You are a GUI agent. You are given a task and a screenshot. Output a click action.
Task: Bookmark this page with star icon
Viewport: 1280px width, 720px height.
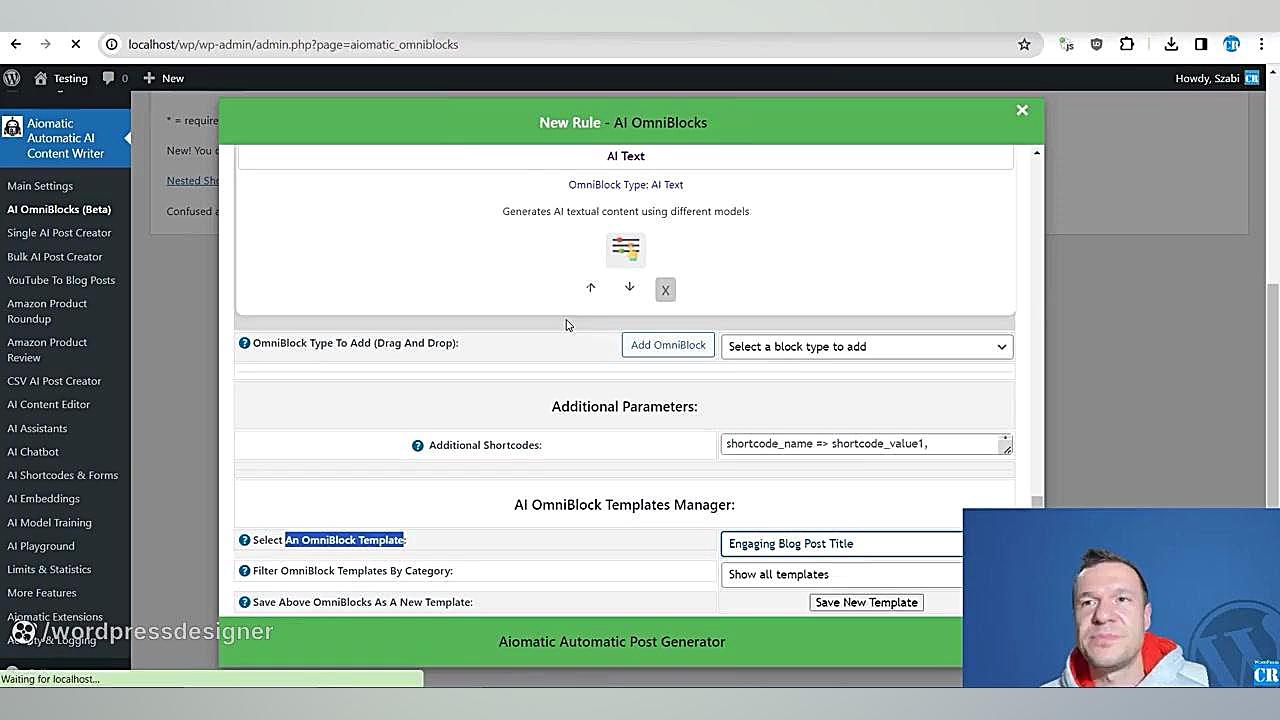point(1024,44)
